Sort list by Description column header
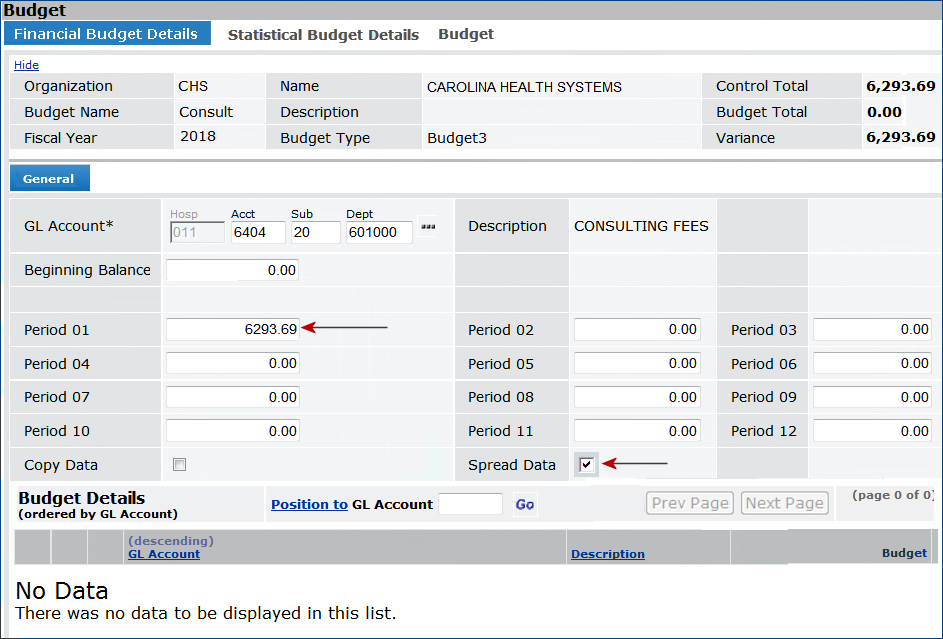Screen dimensions: 943x639 click(607, 554)
